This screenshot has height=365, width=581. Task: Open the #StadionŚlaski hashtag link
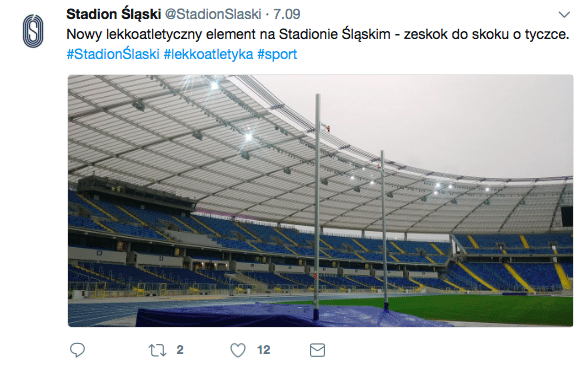[x=113, y=54]
